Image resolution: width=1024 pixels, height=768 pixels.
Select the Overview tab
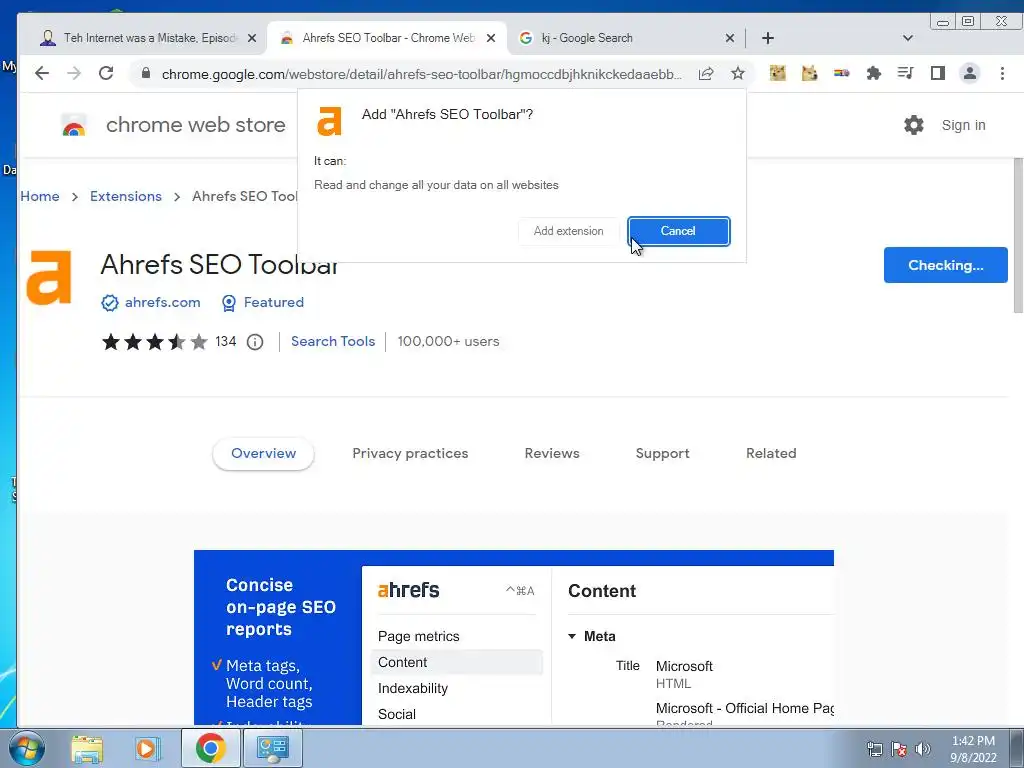click(263, 453)
